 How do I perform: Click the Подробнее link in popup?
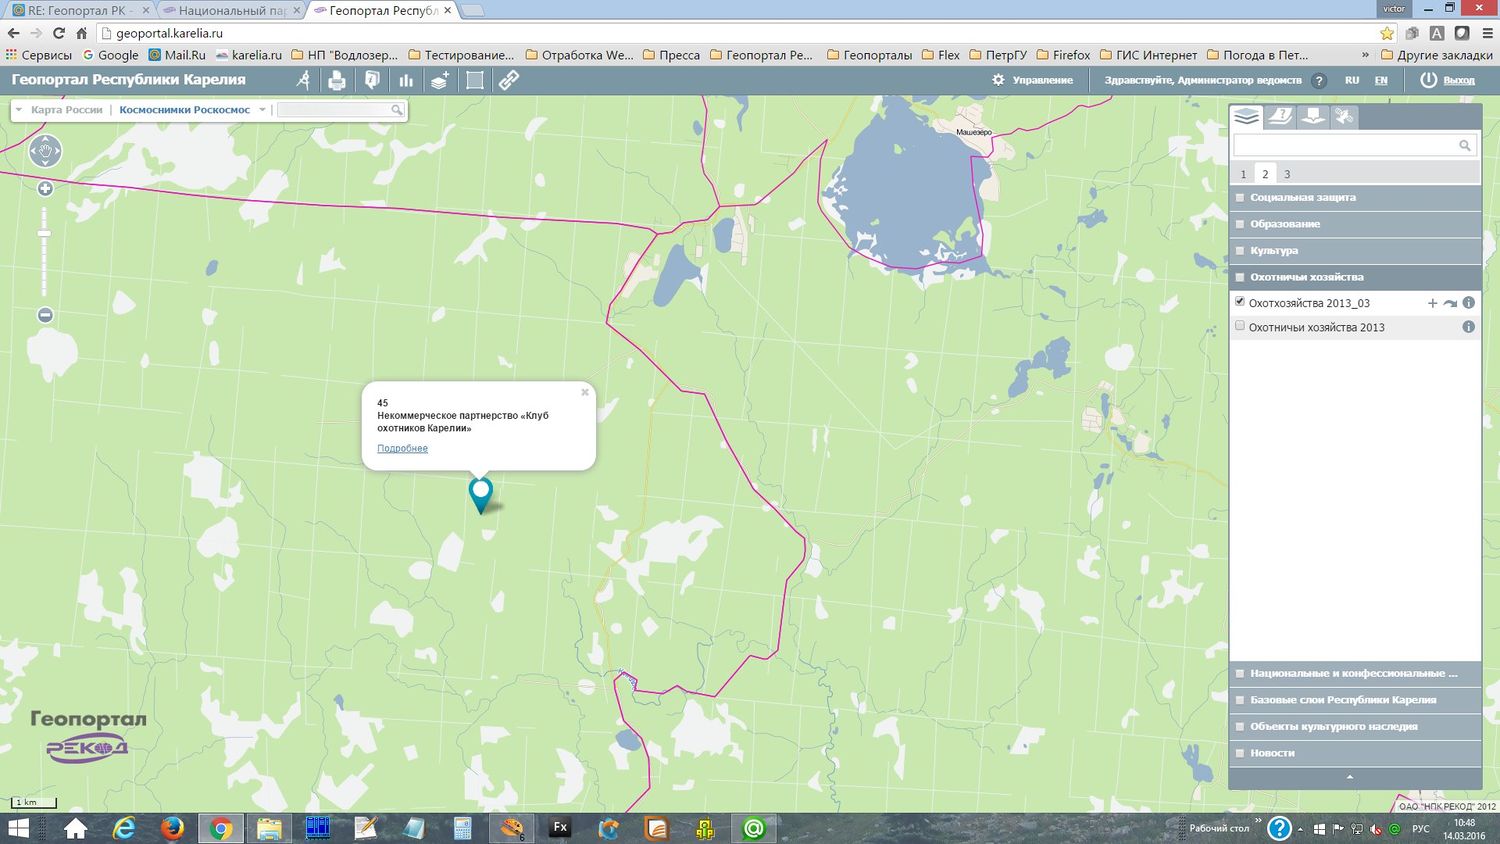click(x=402, y=448)
